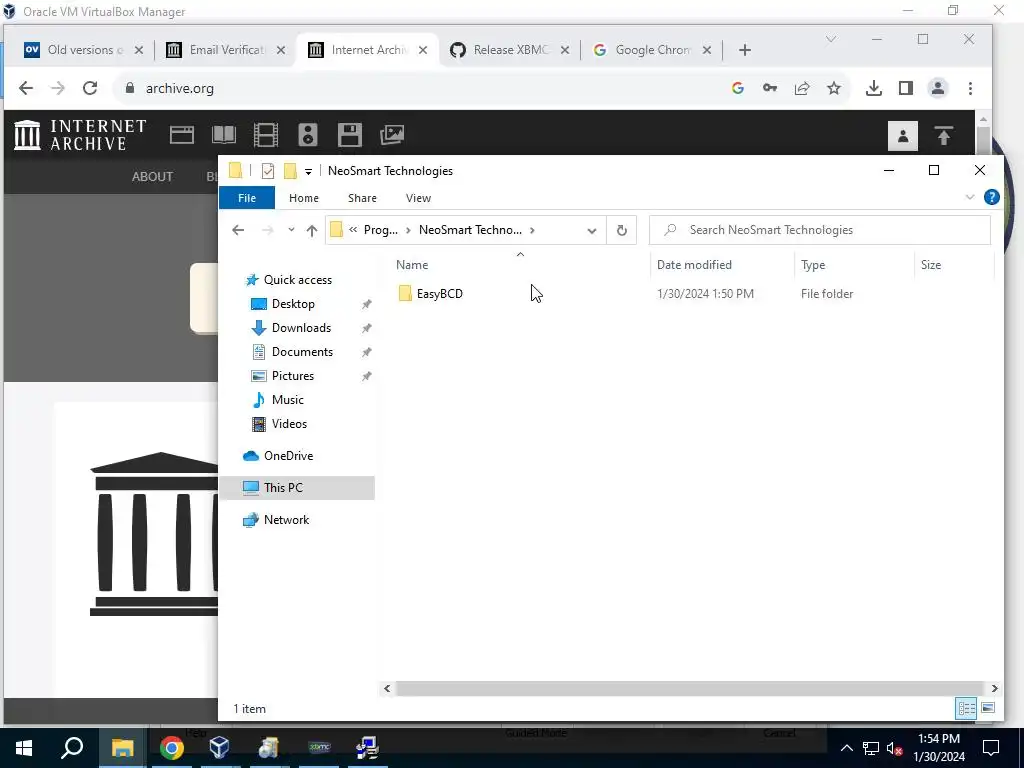Switch to Google Chrome search tab
This screenshot has height=768, width=1024.
(x=653, y=50)
